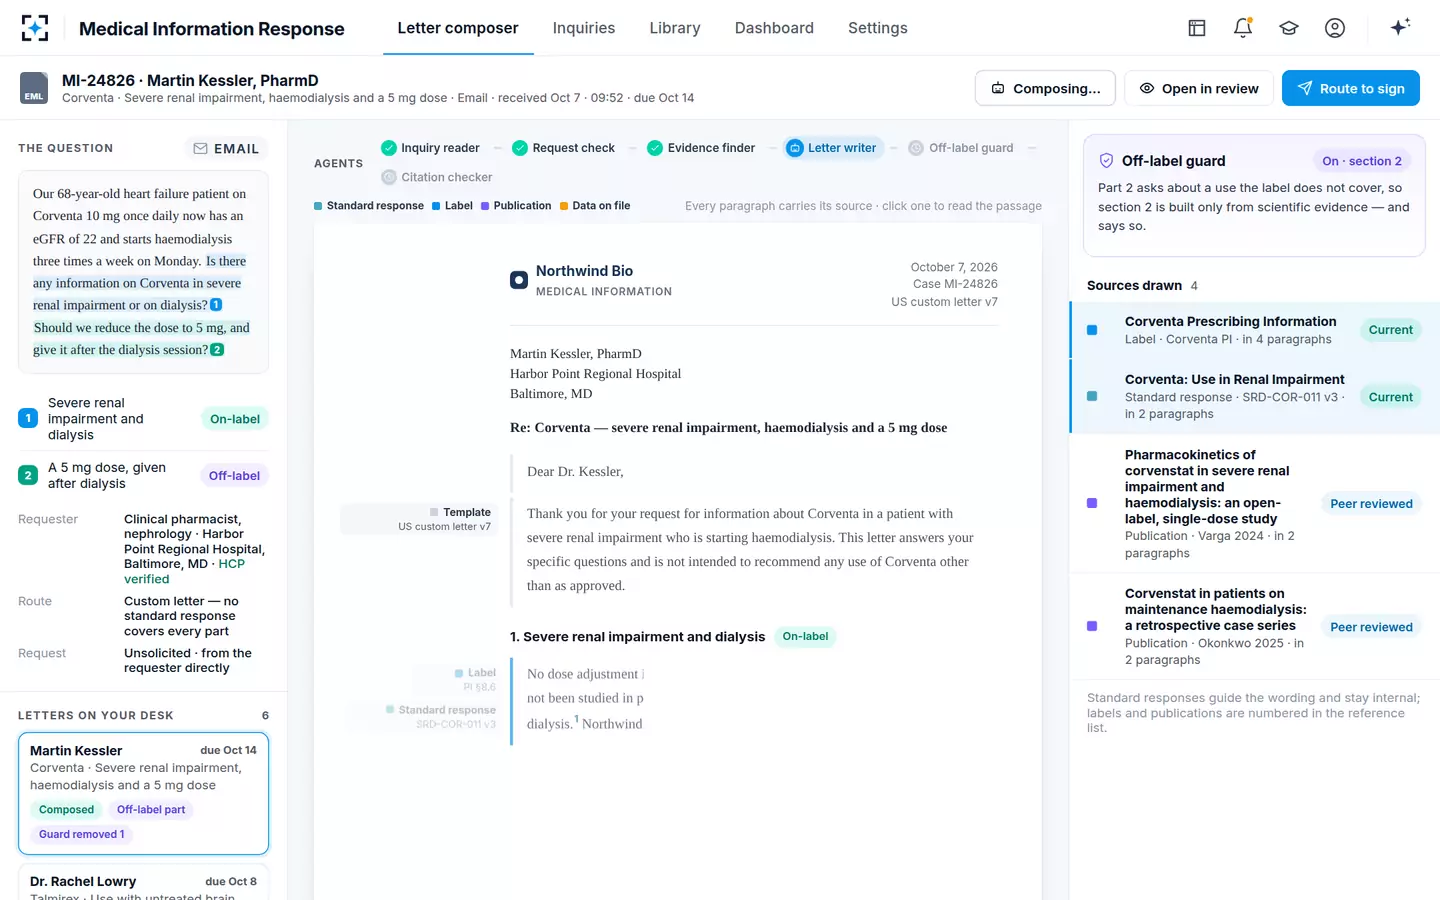This screenshot has width=1440, height=900.
Task: Open Corventa: Use in Renal Impairment source
Action: [x=1255, y=397]
